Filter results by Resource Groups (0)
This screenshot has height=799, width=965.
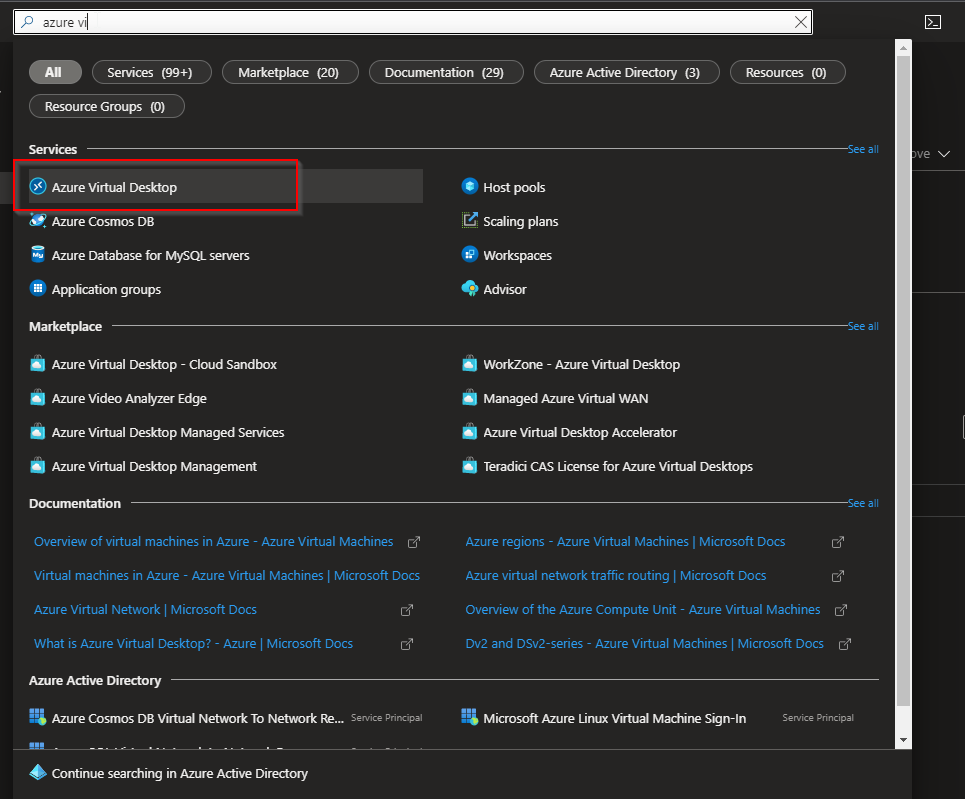pyautogui.click(x=106, y=106)
